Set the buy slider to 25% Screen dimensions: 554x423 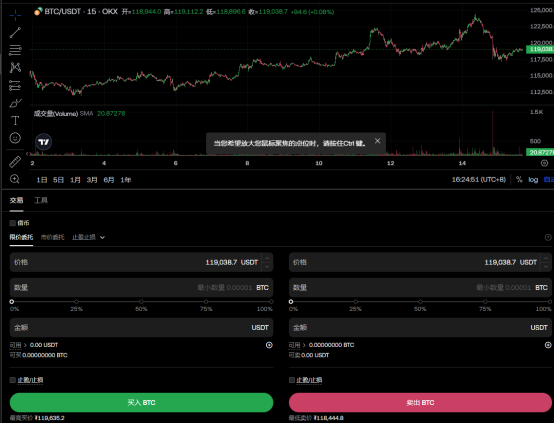pos(77,302)
